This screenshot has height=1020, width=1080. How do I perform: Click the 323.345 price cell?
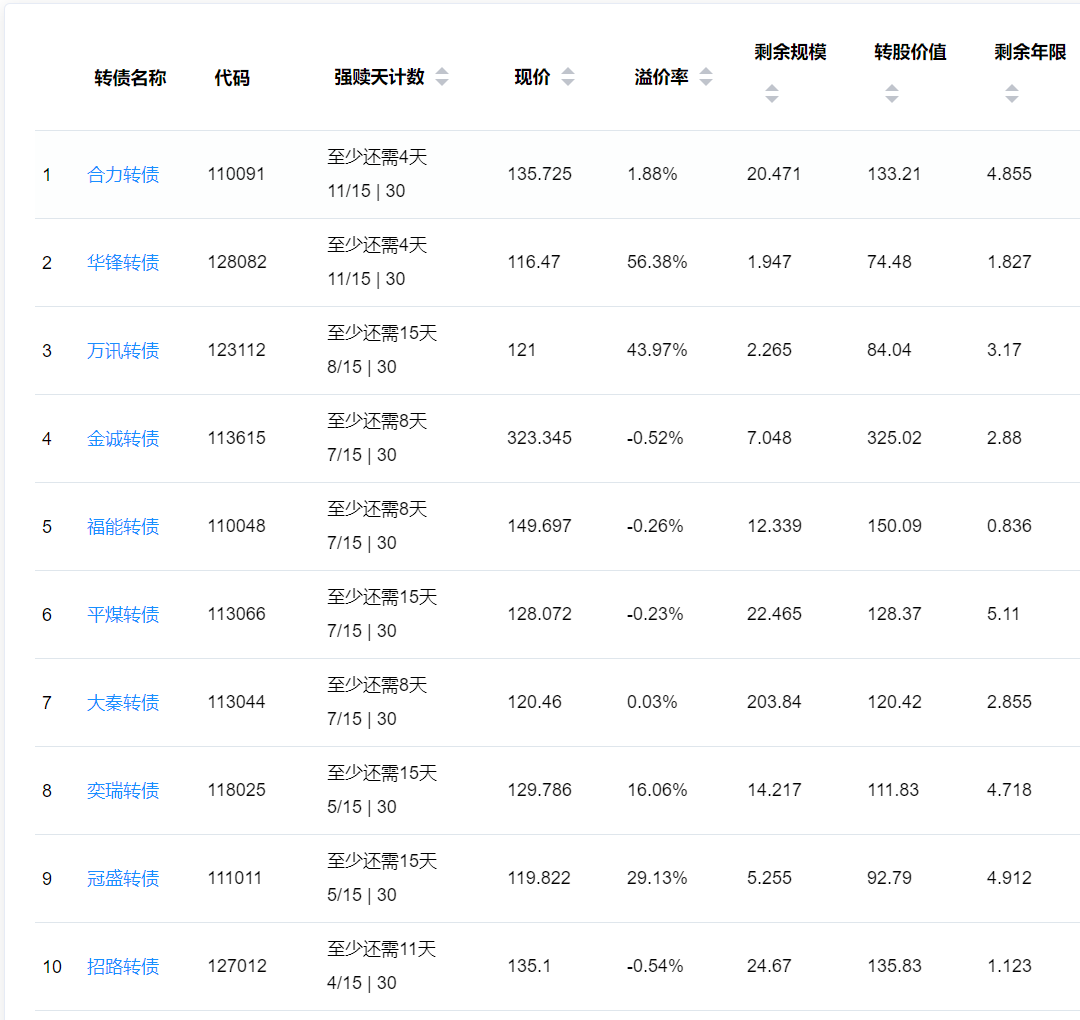[539, 438]
